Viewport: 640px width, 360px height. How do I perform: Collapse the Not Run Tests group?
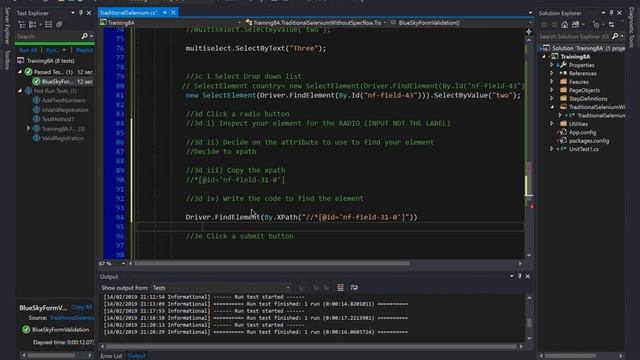tap(20, 91)
